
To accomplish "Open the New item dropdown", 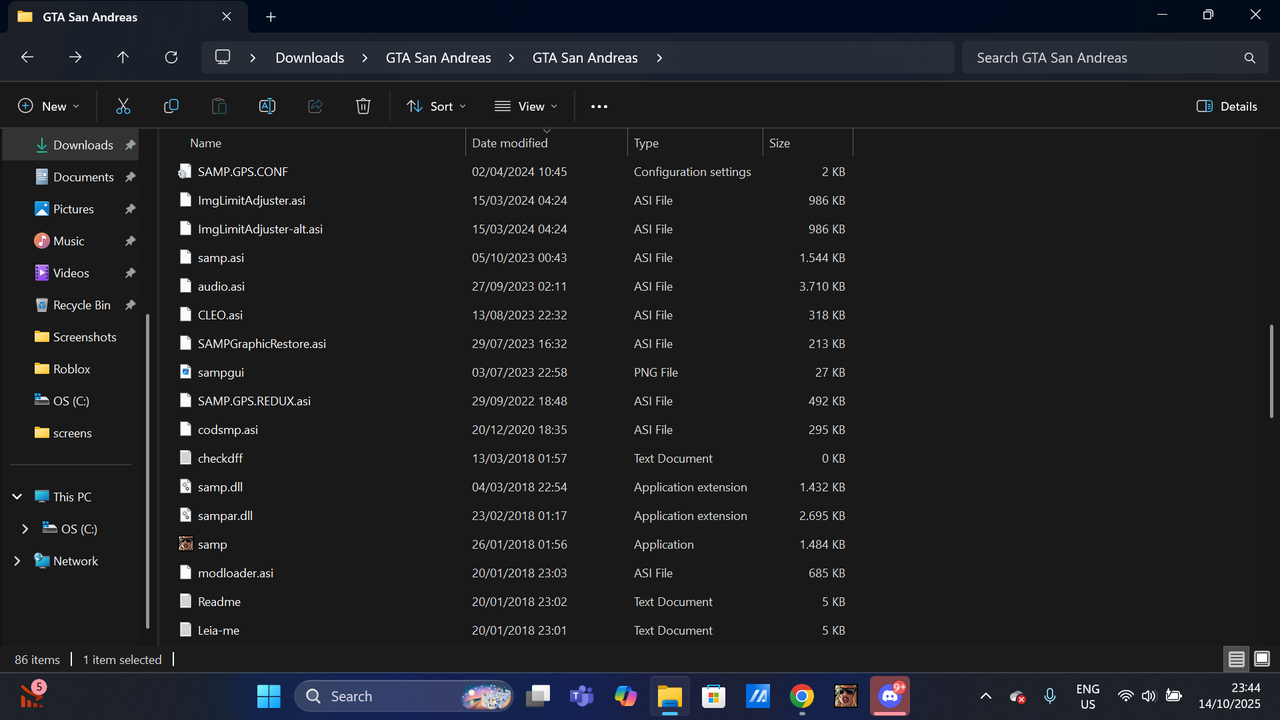I will click(x=49, y=106).
